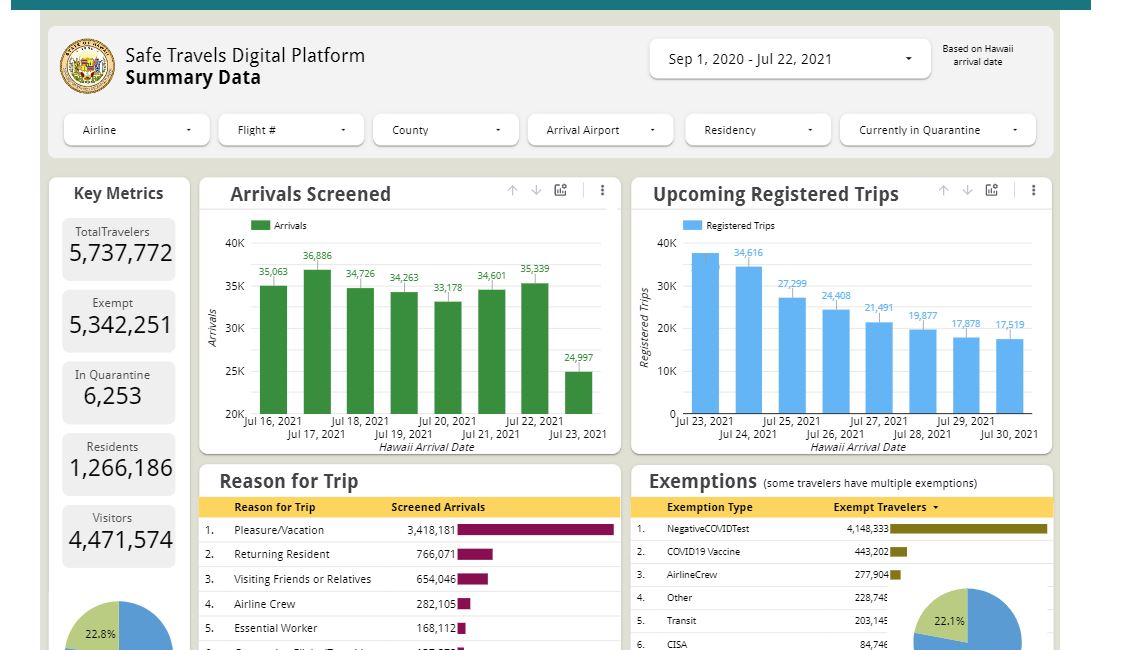Click the 35,063 arrivals bar for Jul 16
This screenshot has width=1141, height=650.
click(274, 350)
